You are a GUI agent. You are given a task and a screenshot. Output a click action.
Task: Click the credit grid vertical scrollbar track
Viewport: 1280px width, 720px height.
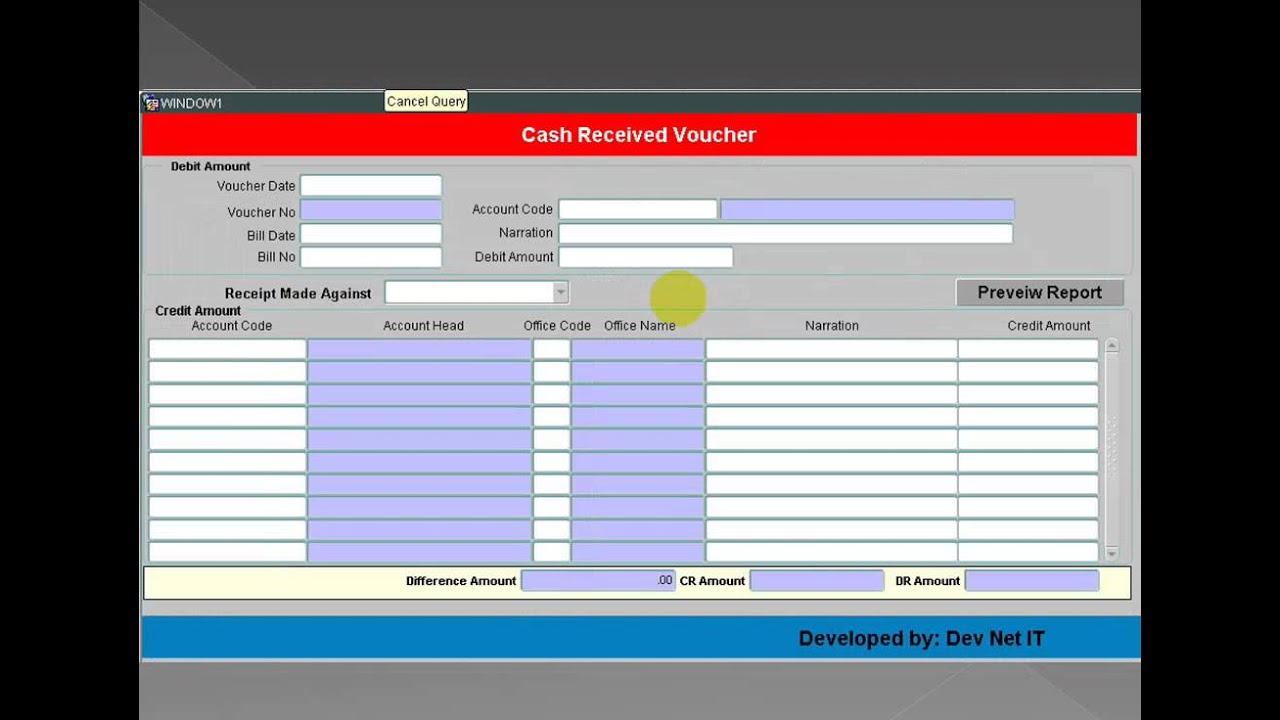click(1111, 450)
